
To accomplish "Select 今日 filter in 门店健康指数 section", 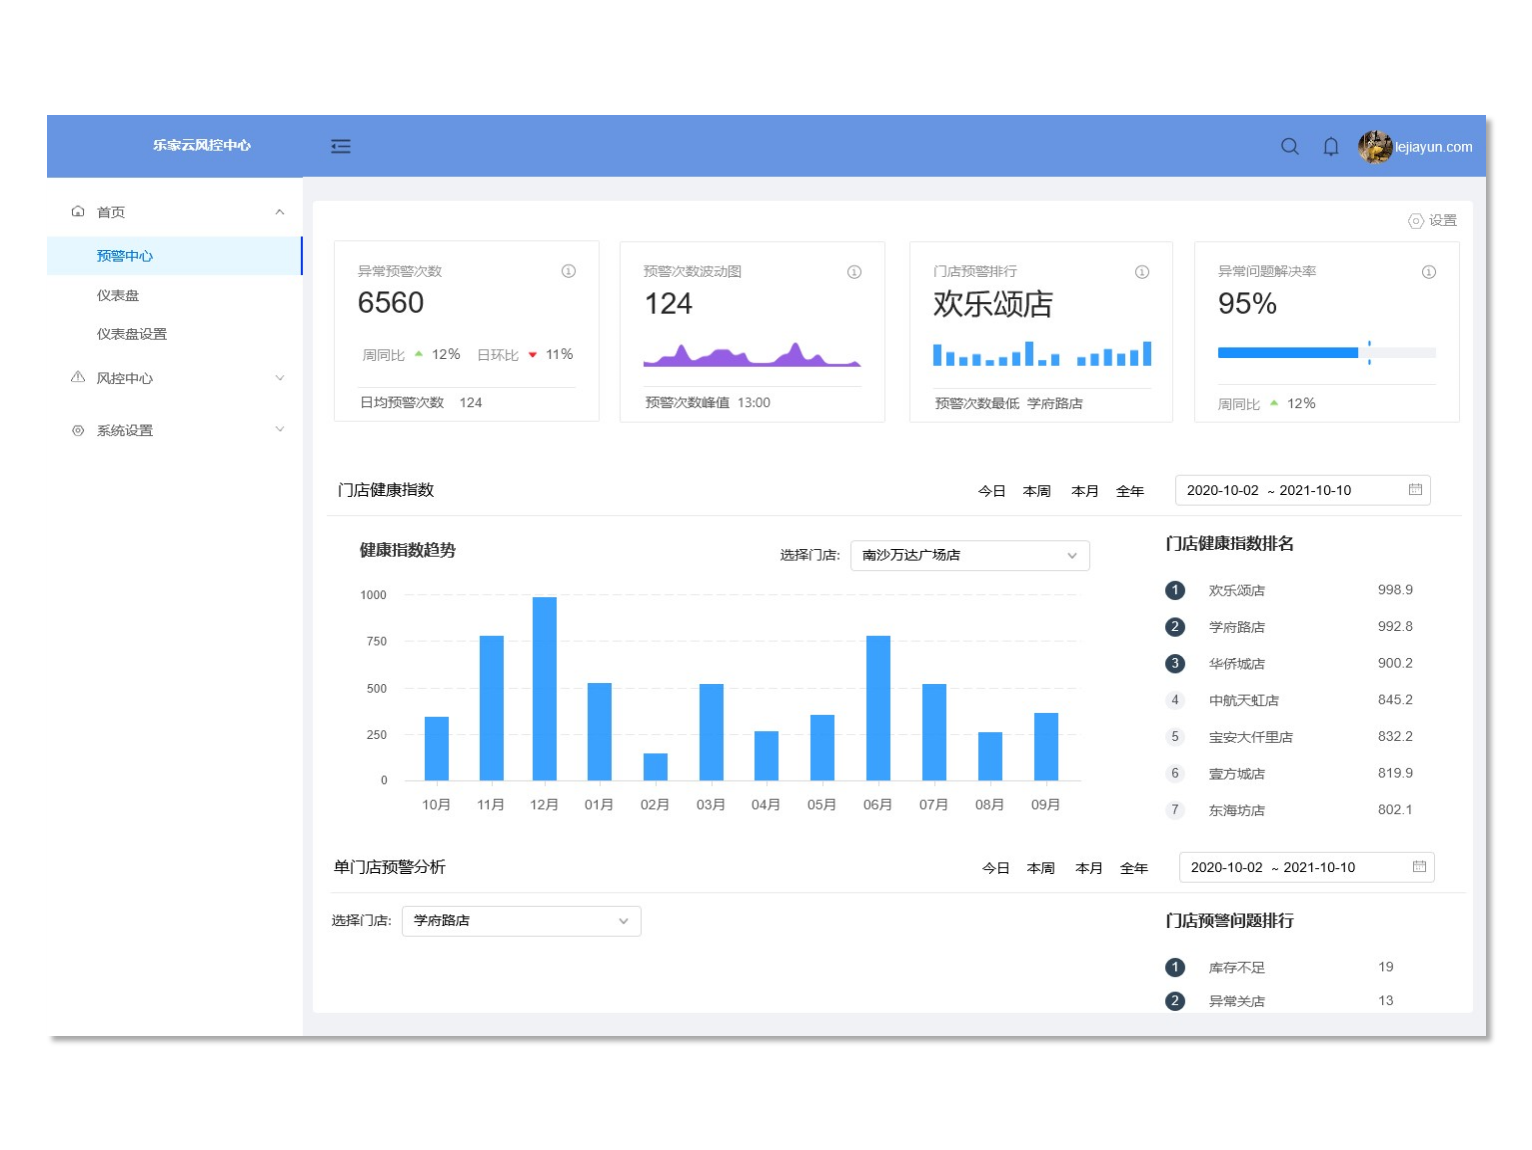I will click(x=991, y=491).
